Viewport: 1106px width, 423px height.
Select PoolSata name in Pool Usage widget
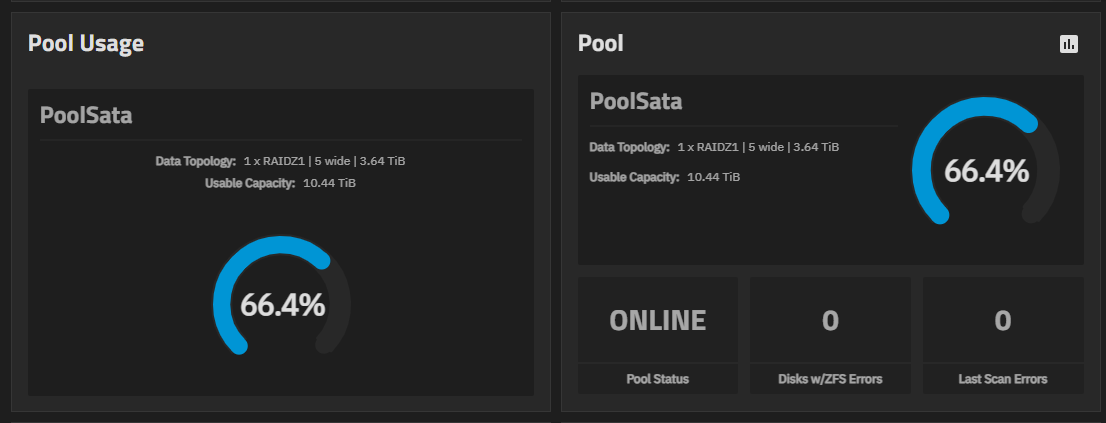(x=86, y=116)
